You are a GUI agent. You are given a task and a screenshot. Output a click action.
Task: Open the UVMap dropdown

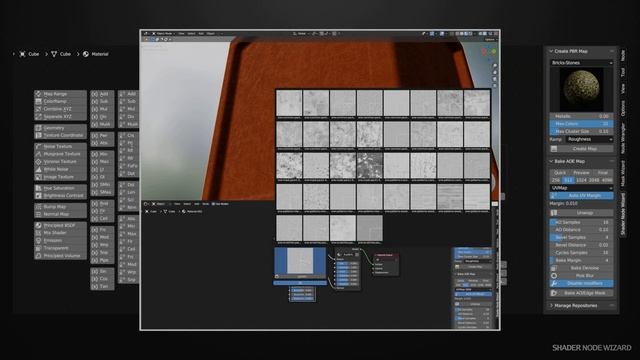[x=581, y=188]
